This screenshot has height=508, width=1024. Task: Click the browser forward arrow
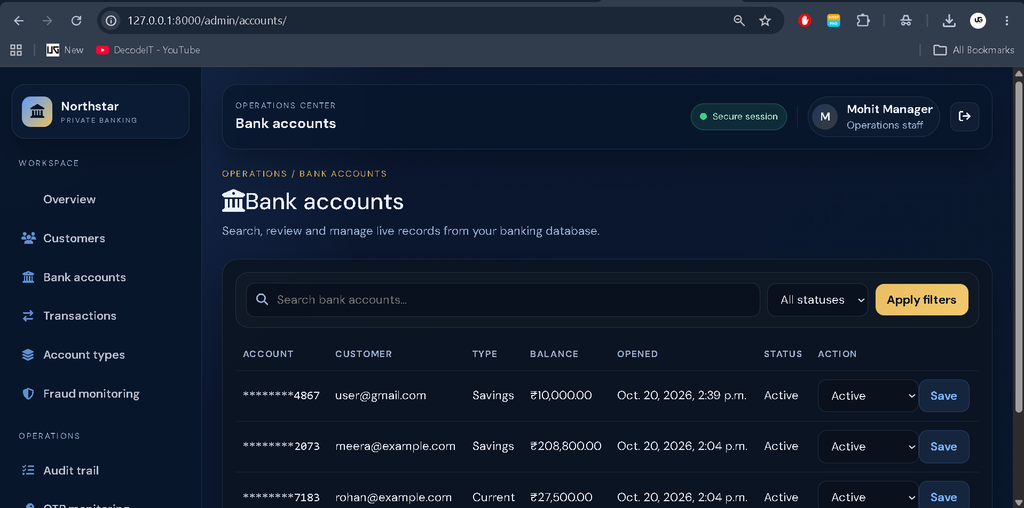47,21
